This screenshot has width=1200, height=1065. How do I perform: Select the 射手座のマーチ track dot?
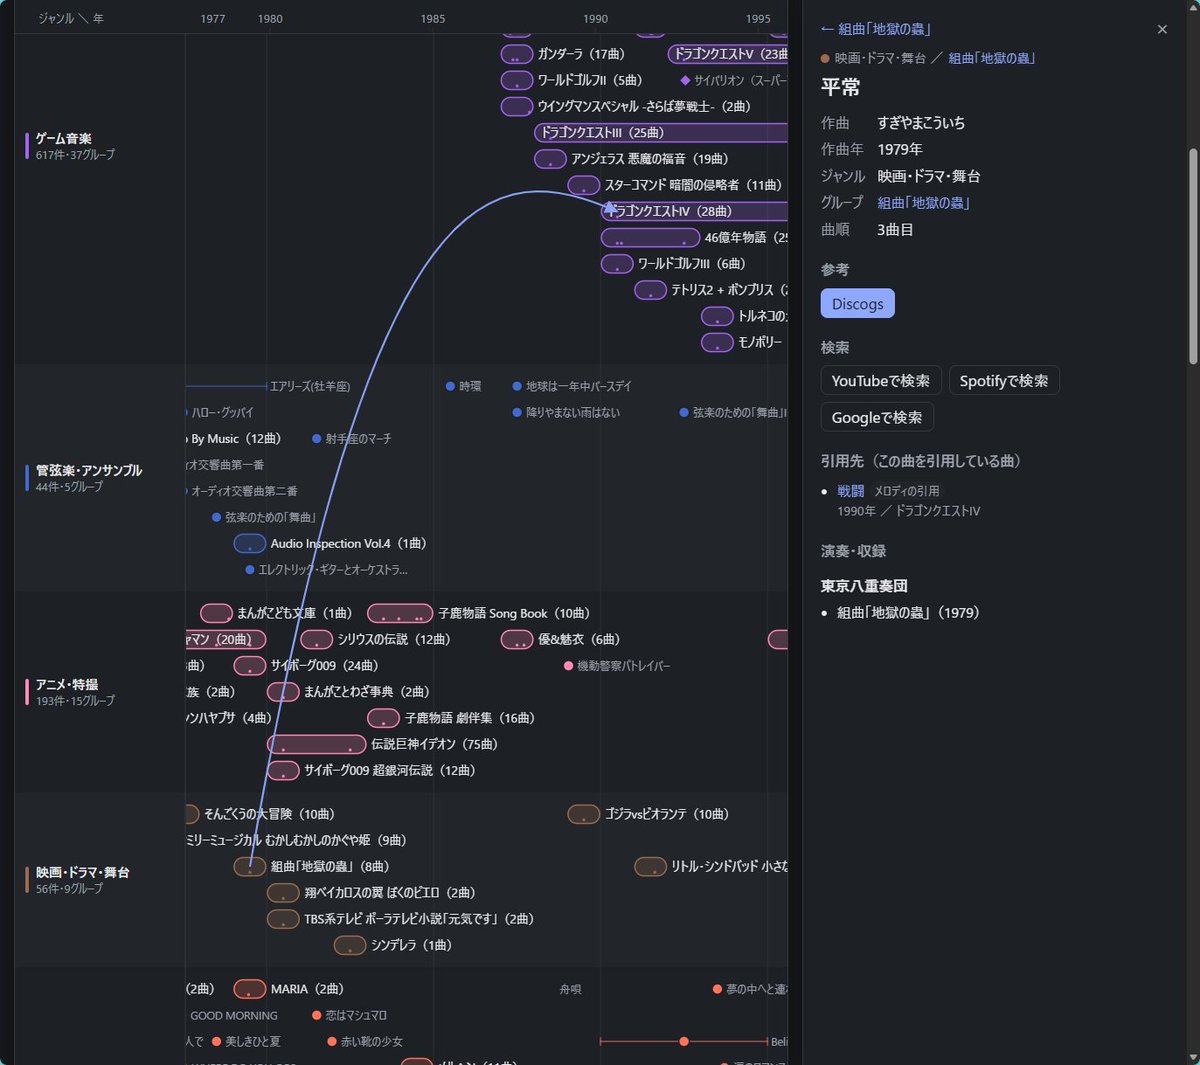tap(317, 439)
